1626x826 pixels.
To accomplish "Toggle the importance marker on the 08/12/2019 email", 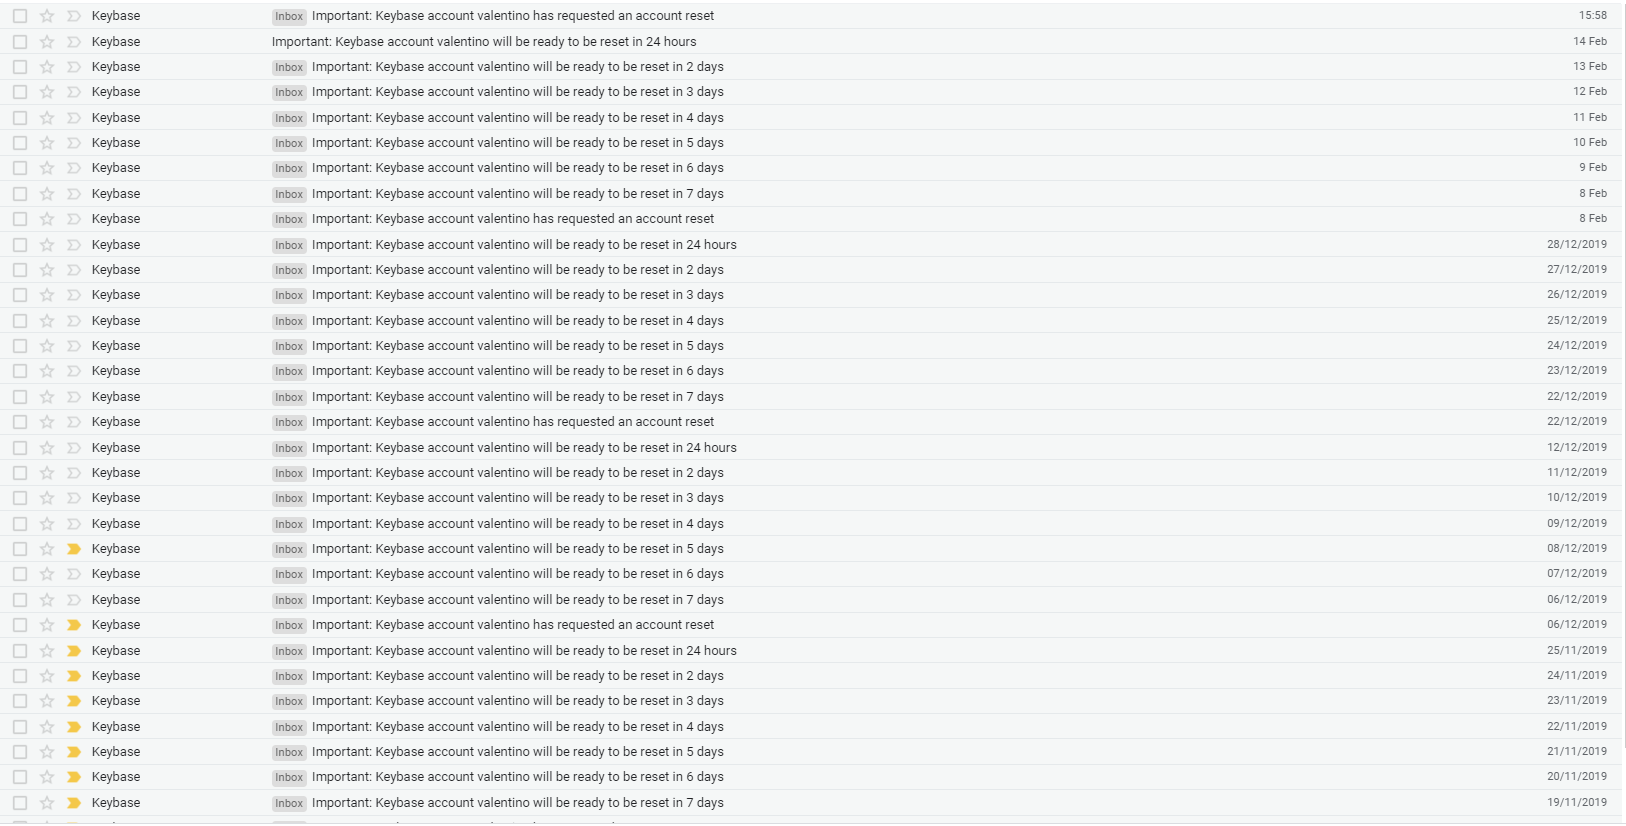I will [x=72, y=548].
